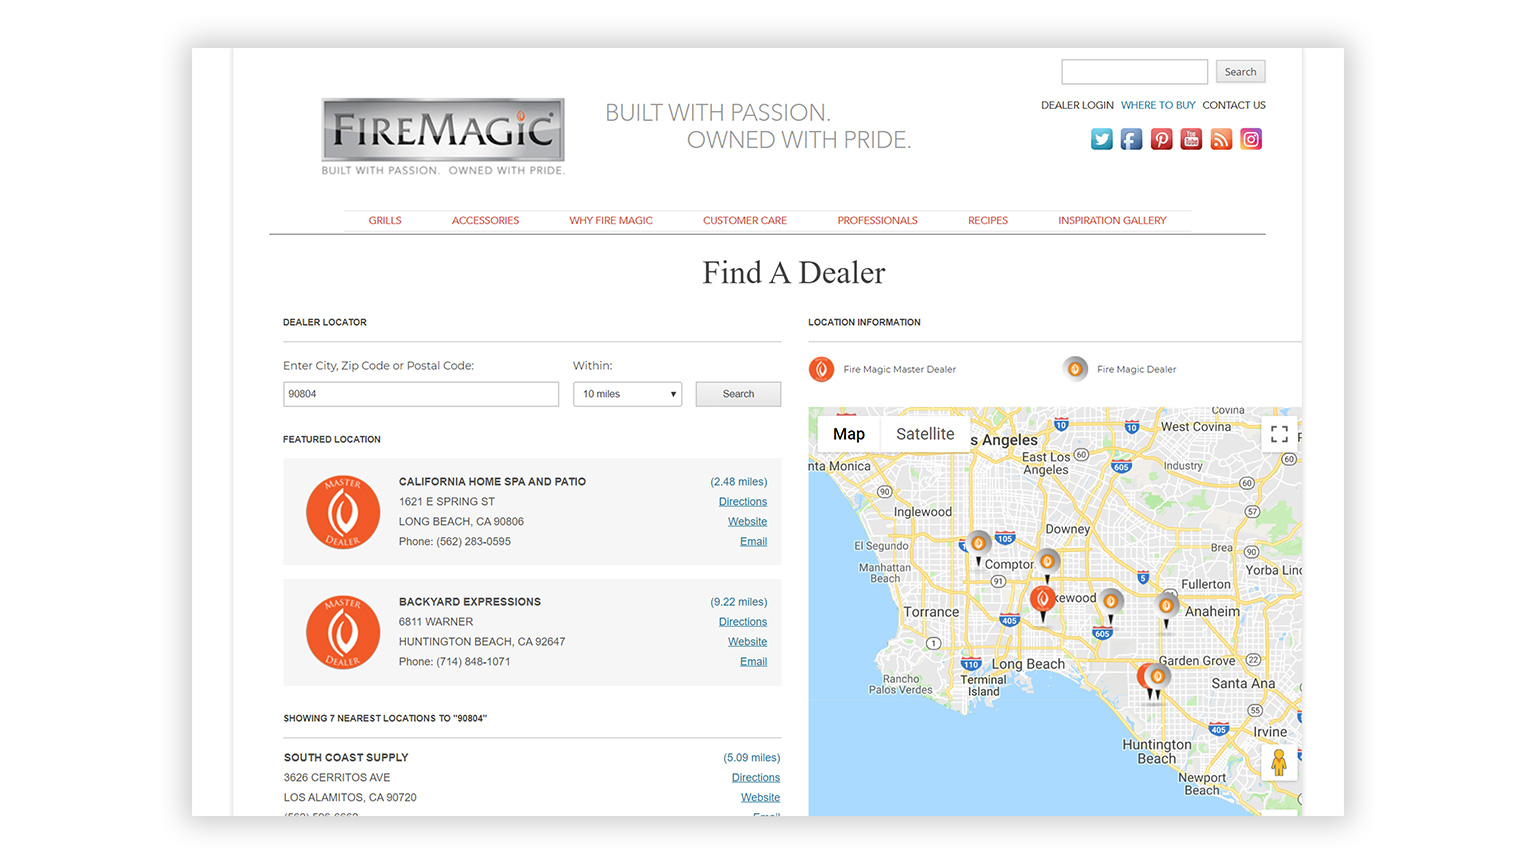Open South Coast Supply Website link

760,798
